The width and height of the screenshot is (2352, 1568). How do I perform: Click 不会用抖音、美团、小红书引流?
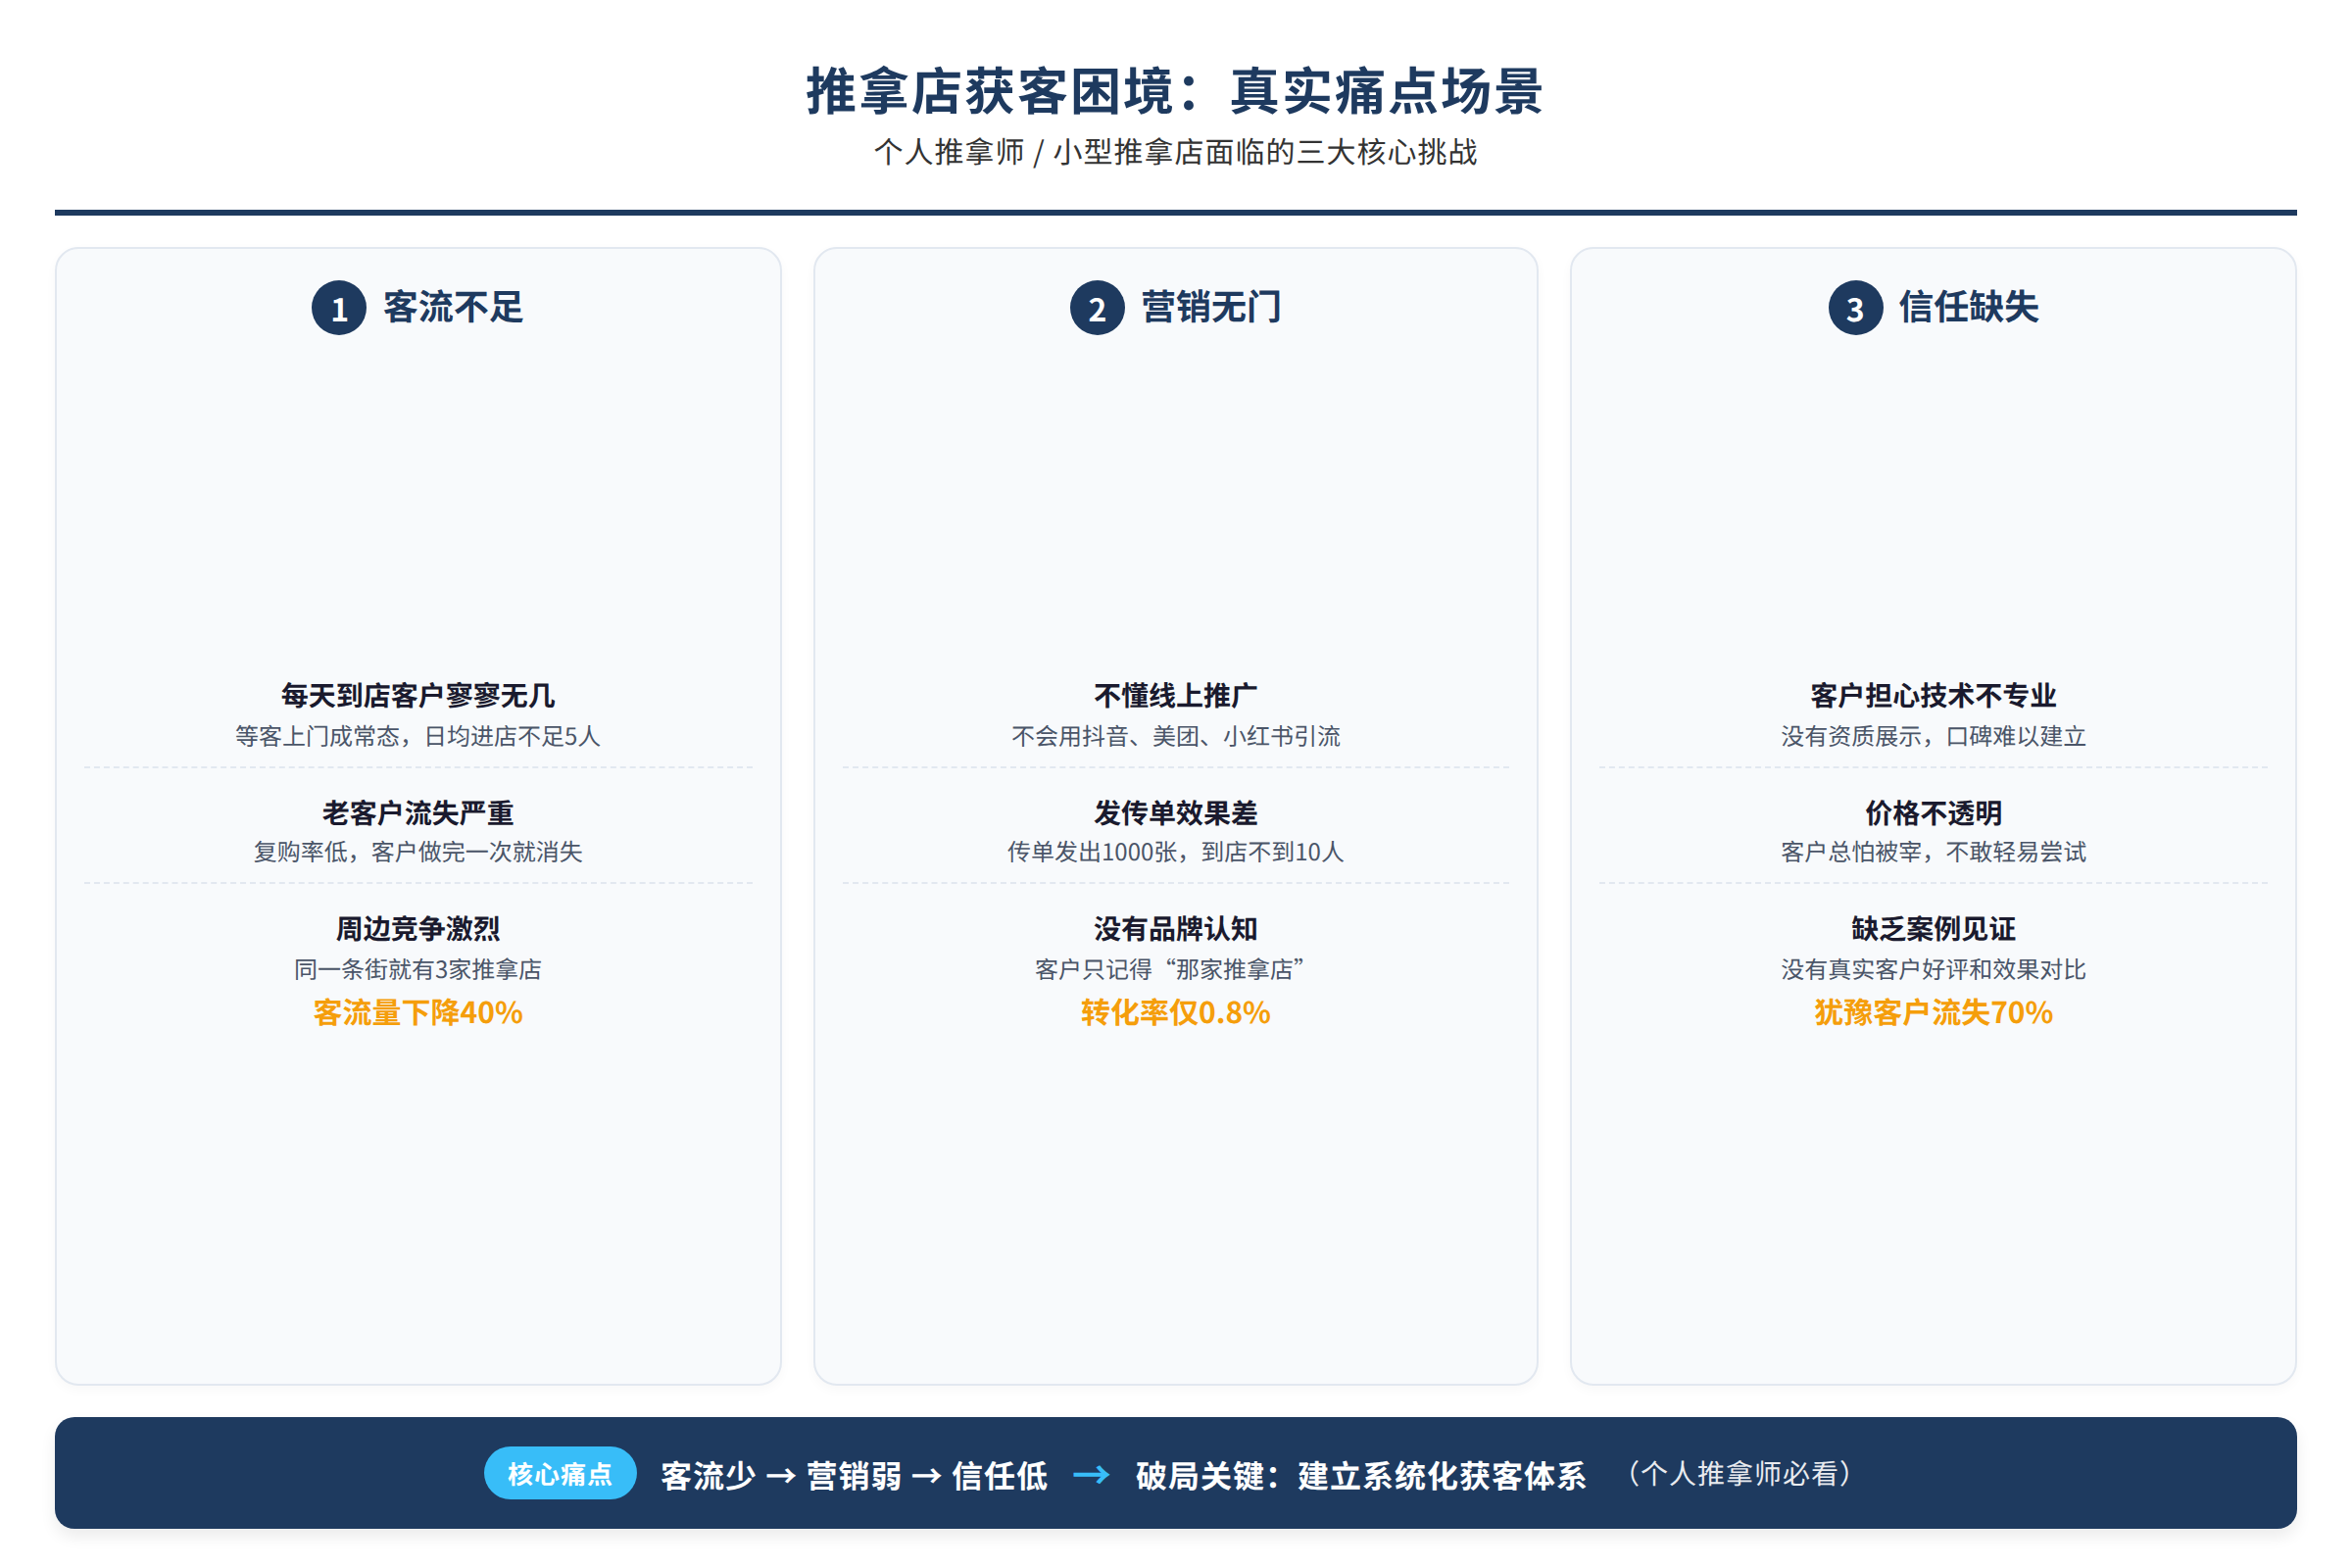(x=1176, y=736)
